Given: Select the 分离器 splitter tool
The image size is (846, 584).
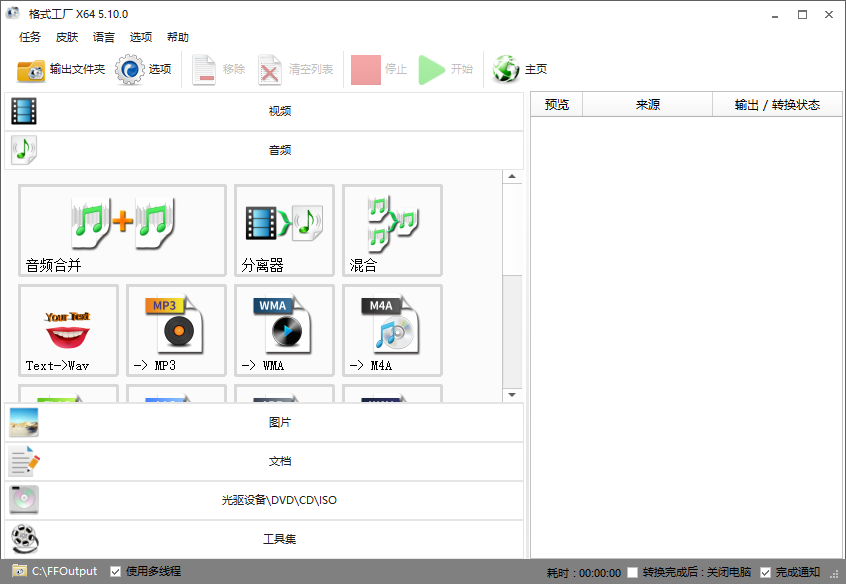Looking at the screenshot, I should click(x=284, y=230).
